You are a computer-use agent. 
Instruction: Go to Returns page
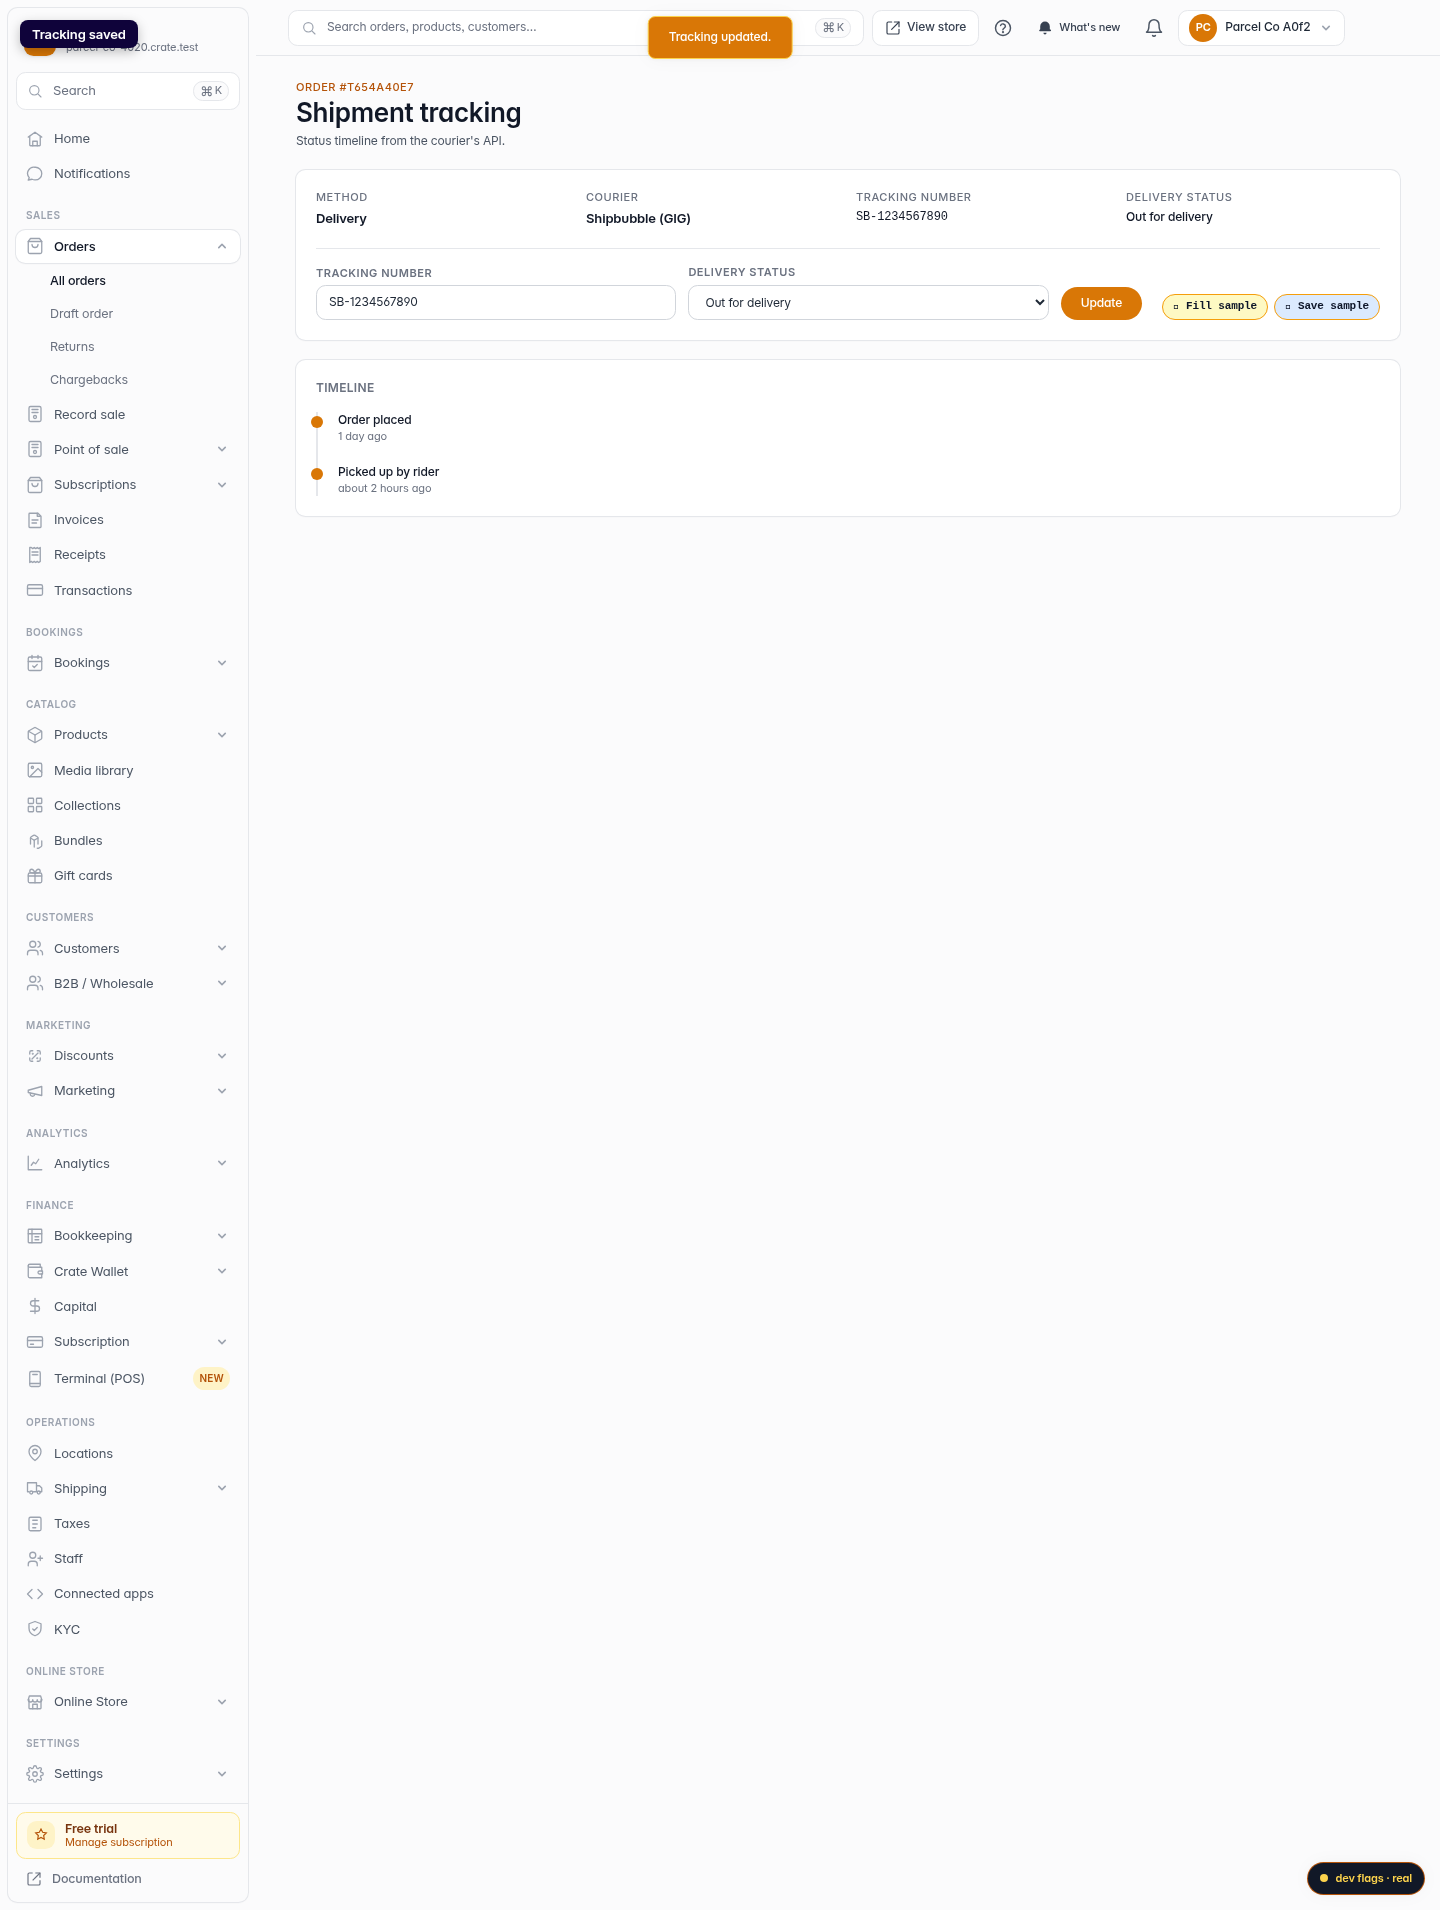click(72, 347)
